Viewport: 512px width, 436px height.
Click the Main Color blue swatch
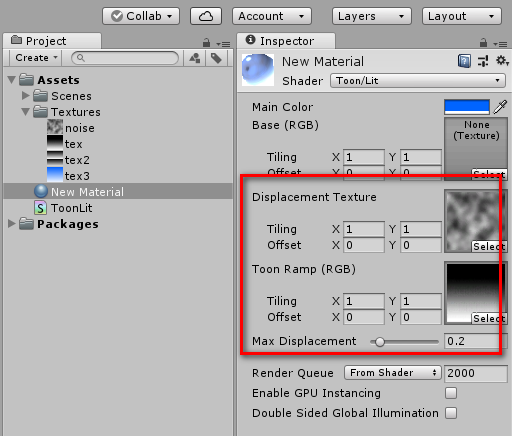pyautogui.click(x=467, y=107)
